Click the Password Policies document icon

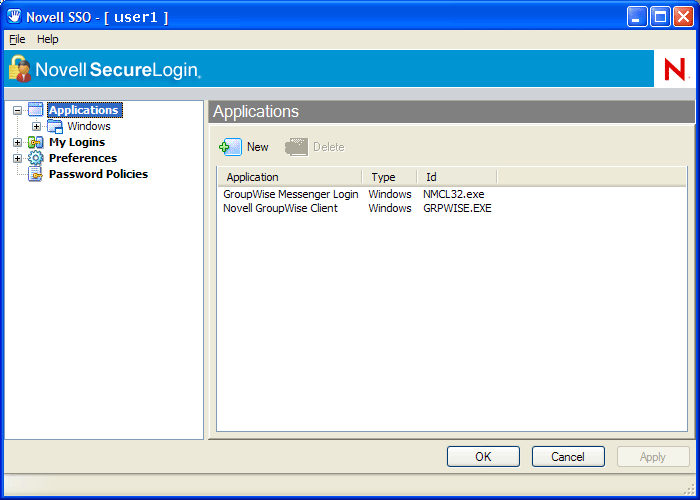tap(36, 174)
